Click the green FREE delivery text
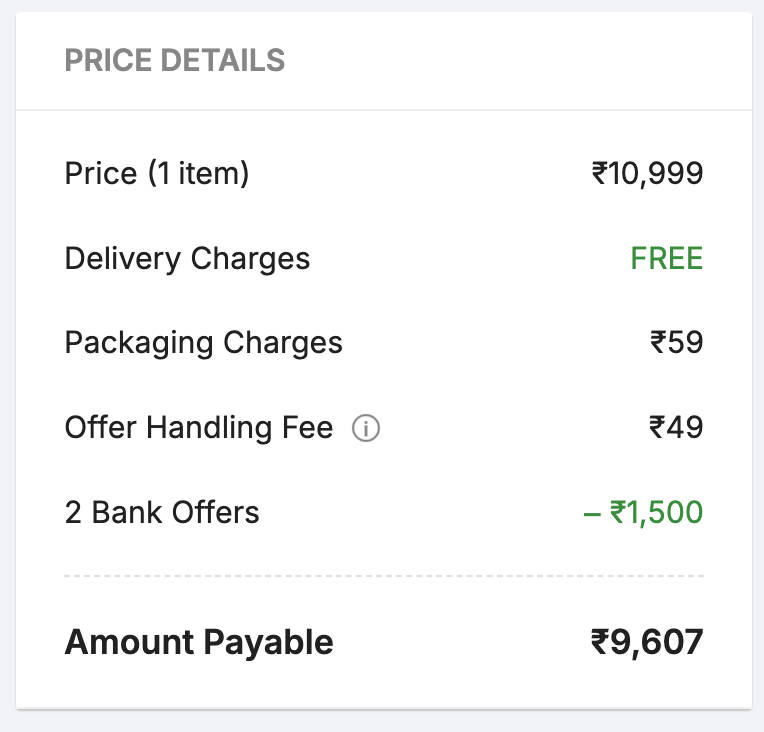Image resolution: width=764 pixels, height=732 pixels. [x=666, y=259]
